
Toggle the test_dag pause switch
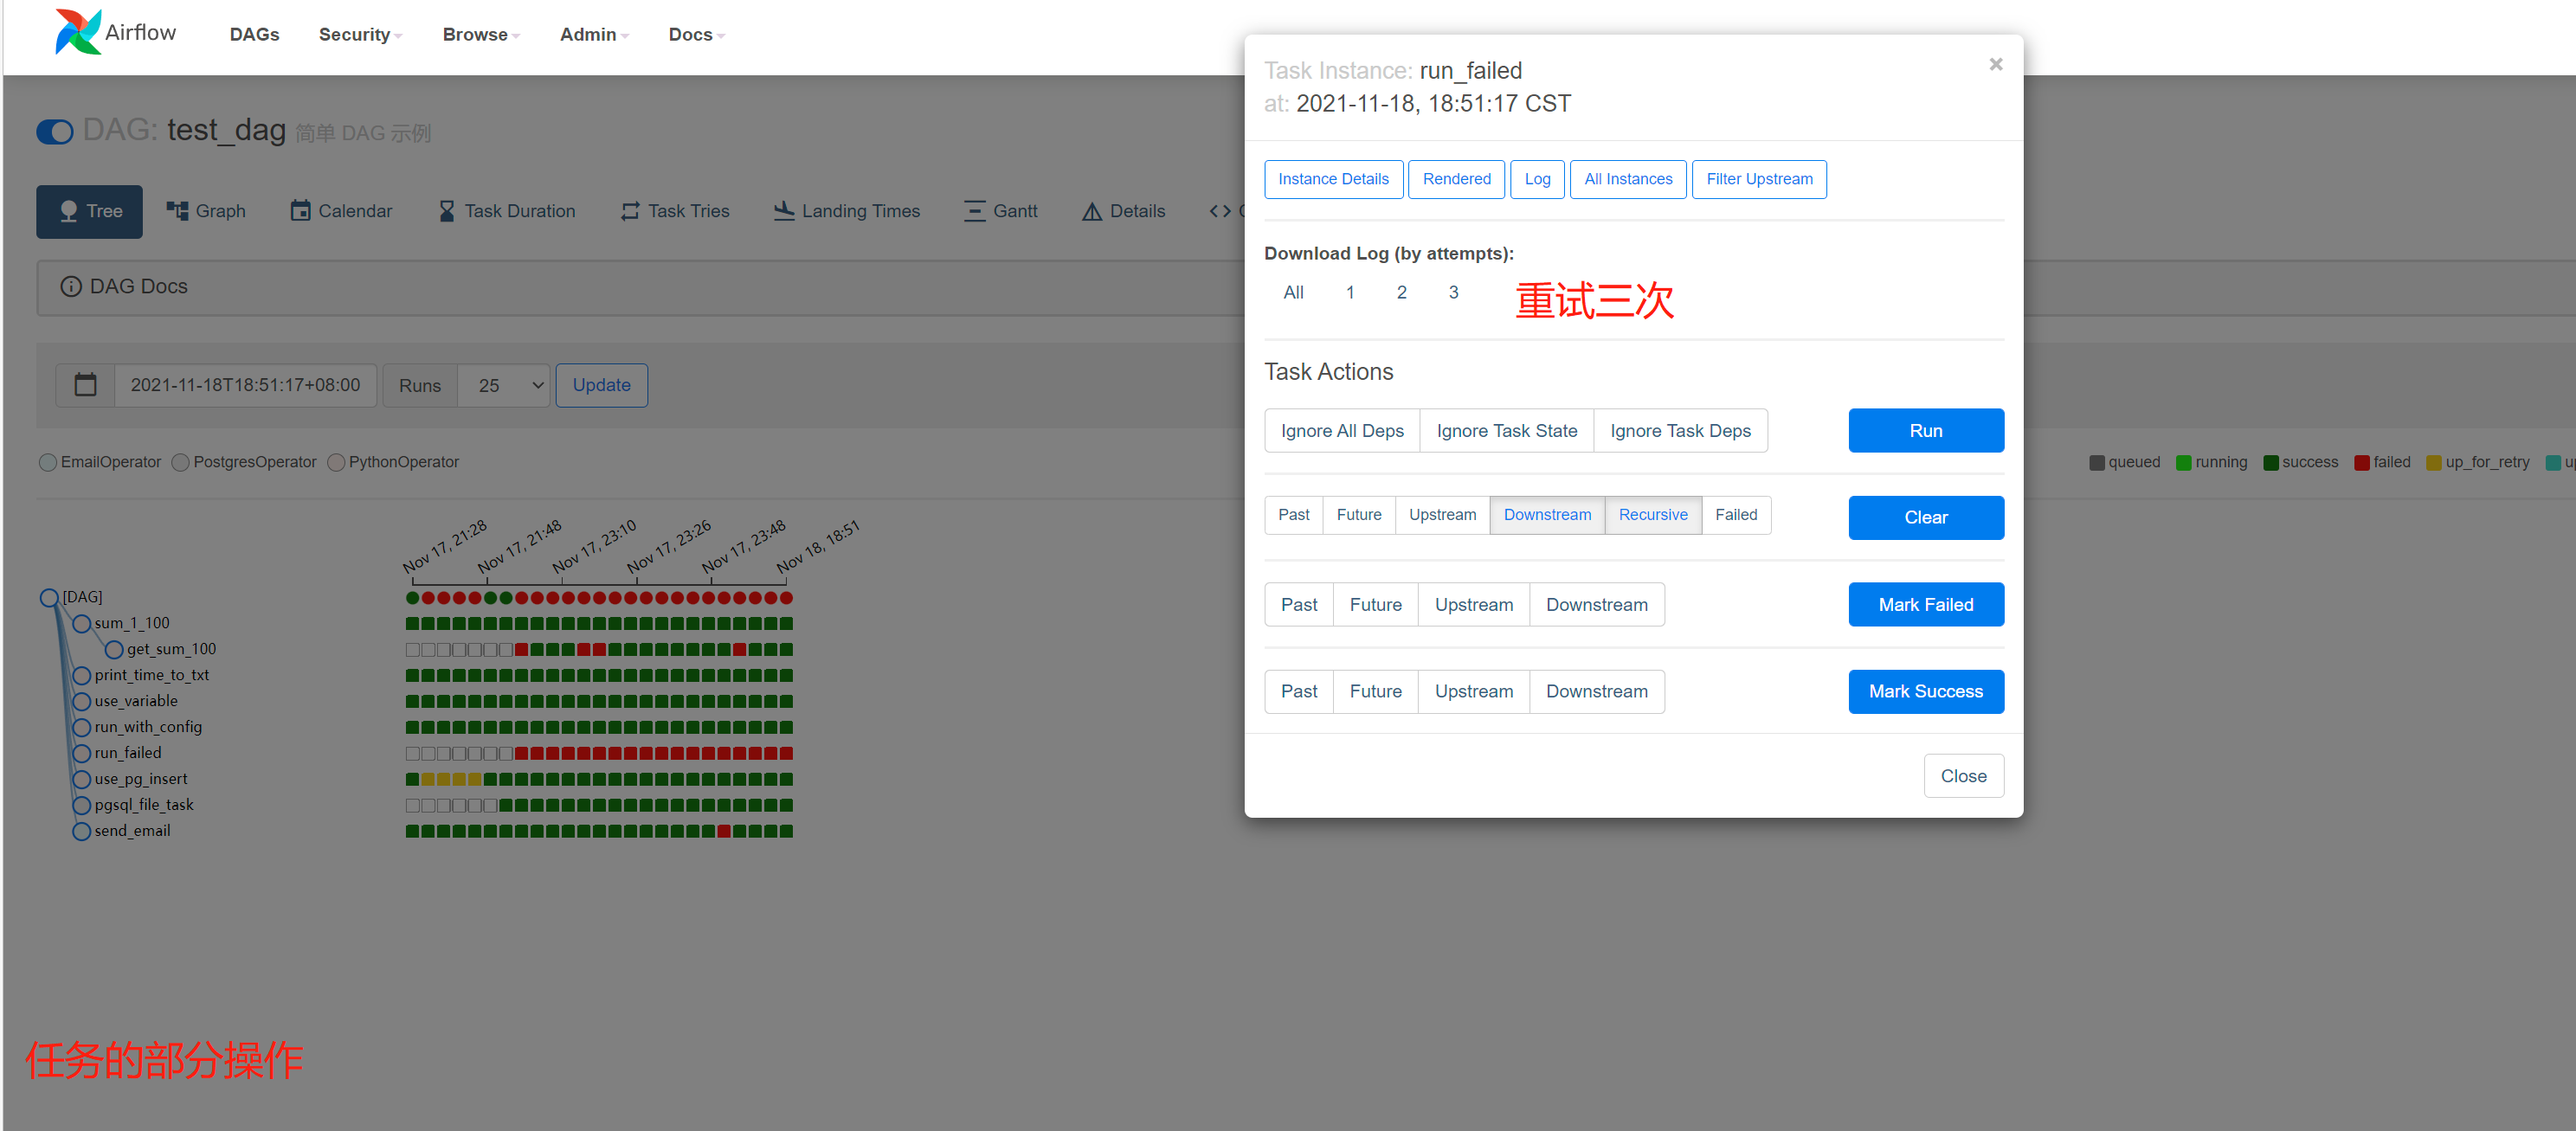55,132
